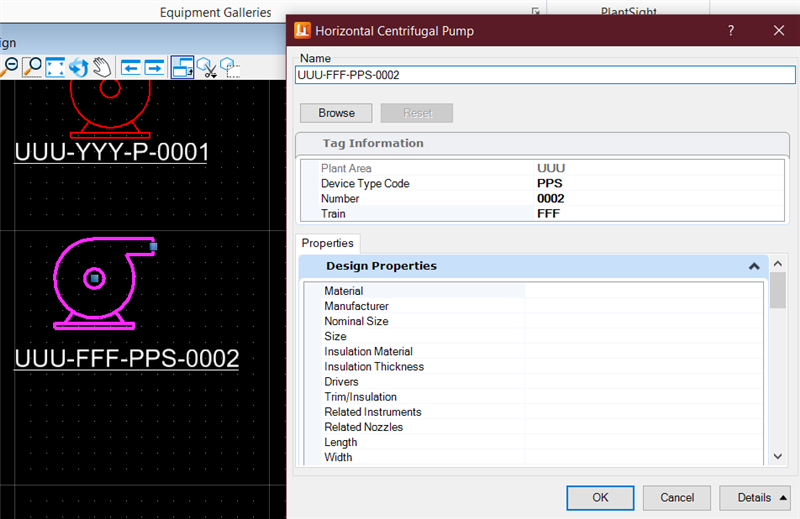The image size is (800, 519).
Task: Select the Properties tab
Action: (x=328, y=243)
